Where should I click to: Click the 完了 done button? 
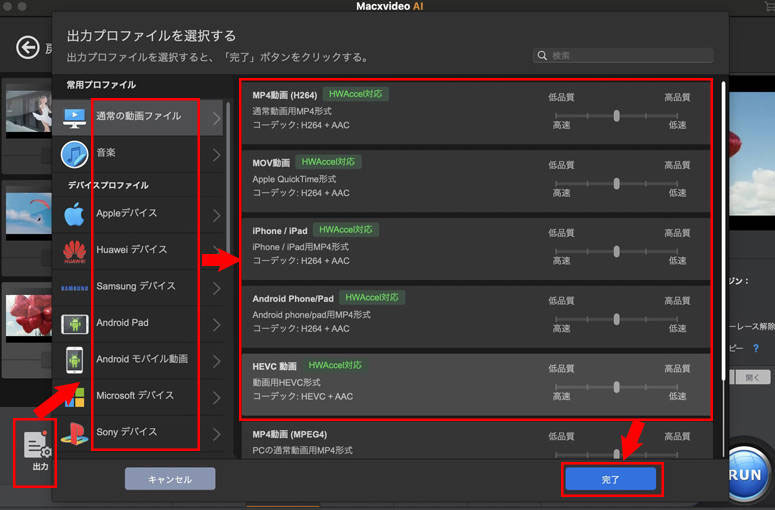tap(610, 480)
